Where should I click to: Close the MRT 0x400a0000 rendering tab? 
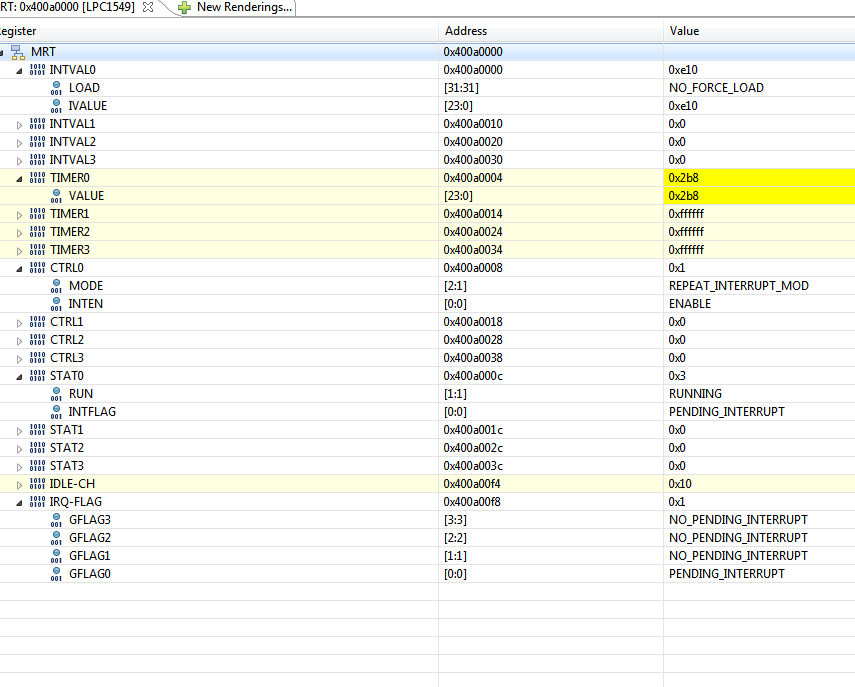tap(148, 7)
